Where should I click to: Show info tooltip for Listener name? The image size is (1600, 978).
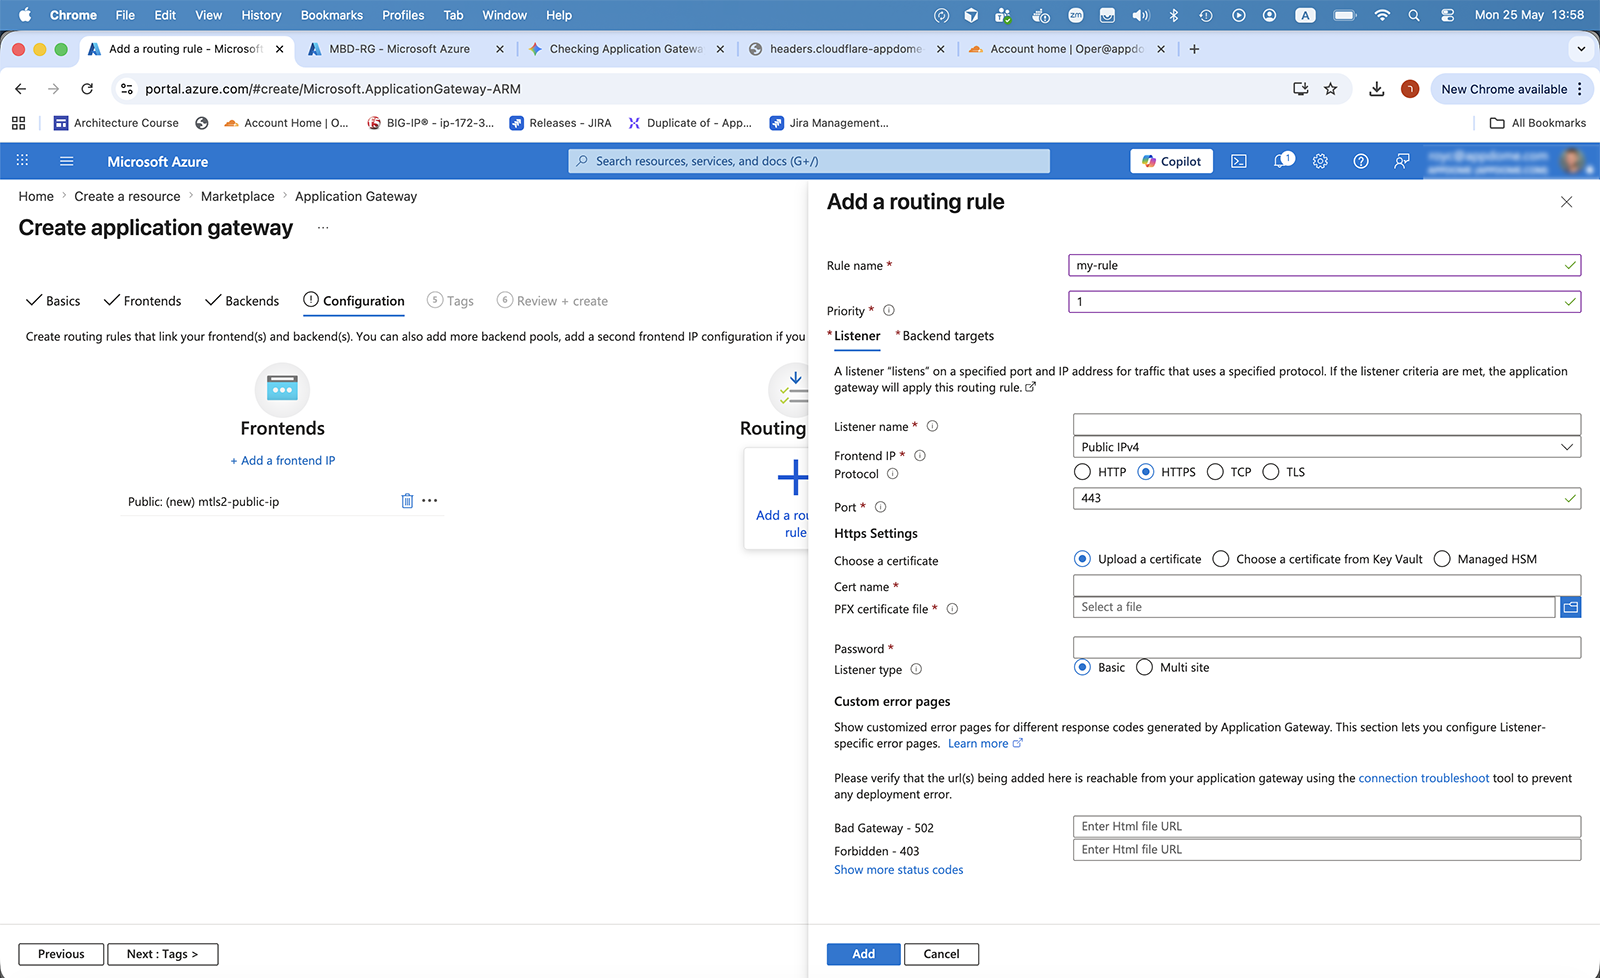932,426
